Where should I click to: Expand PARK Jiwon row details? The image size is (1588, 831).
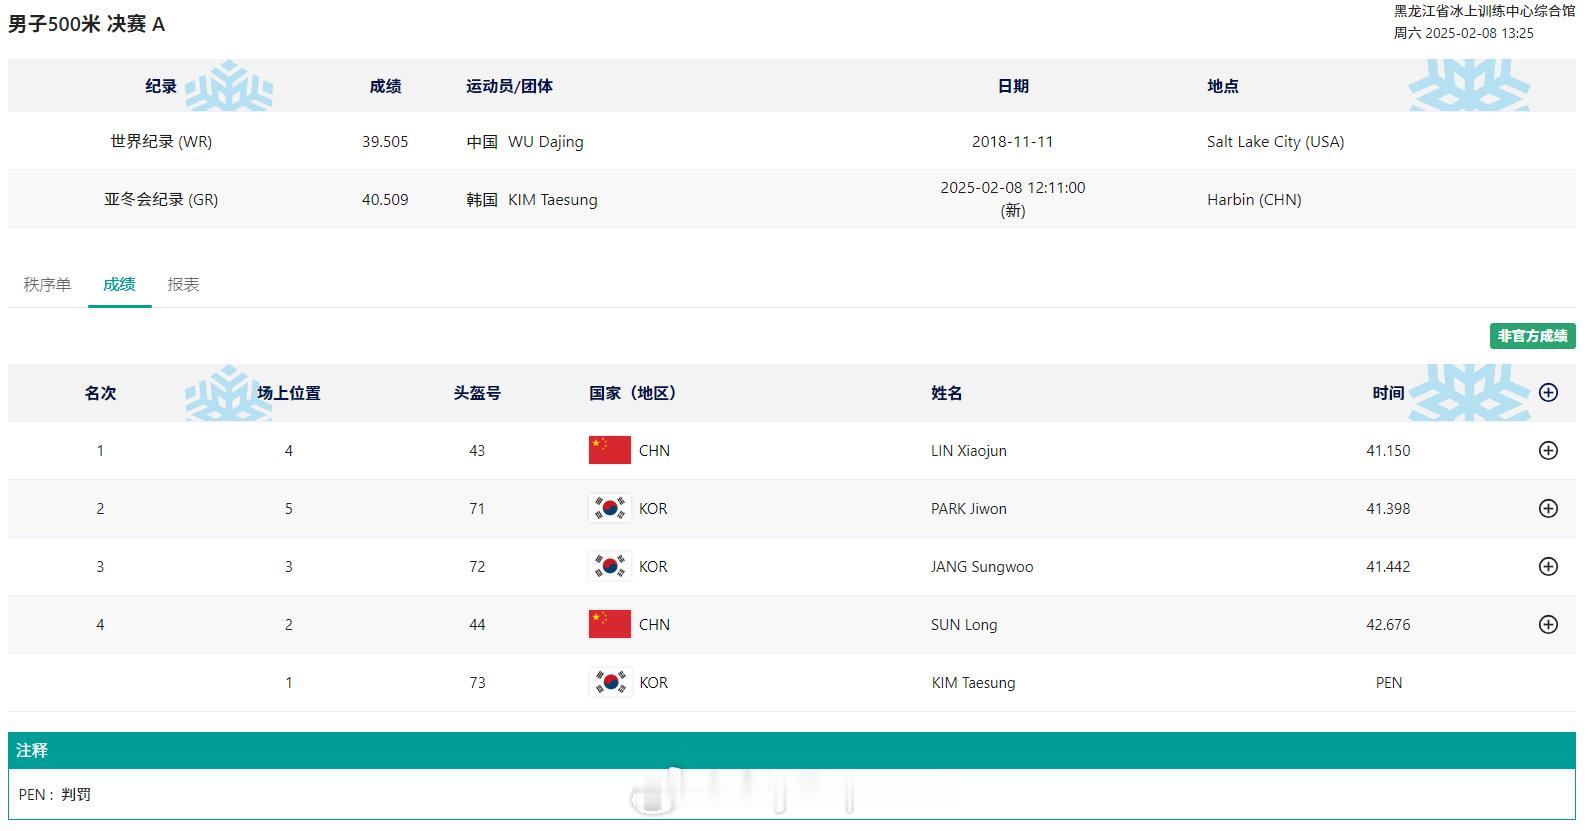[1548, 509]
